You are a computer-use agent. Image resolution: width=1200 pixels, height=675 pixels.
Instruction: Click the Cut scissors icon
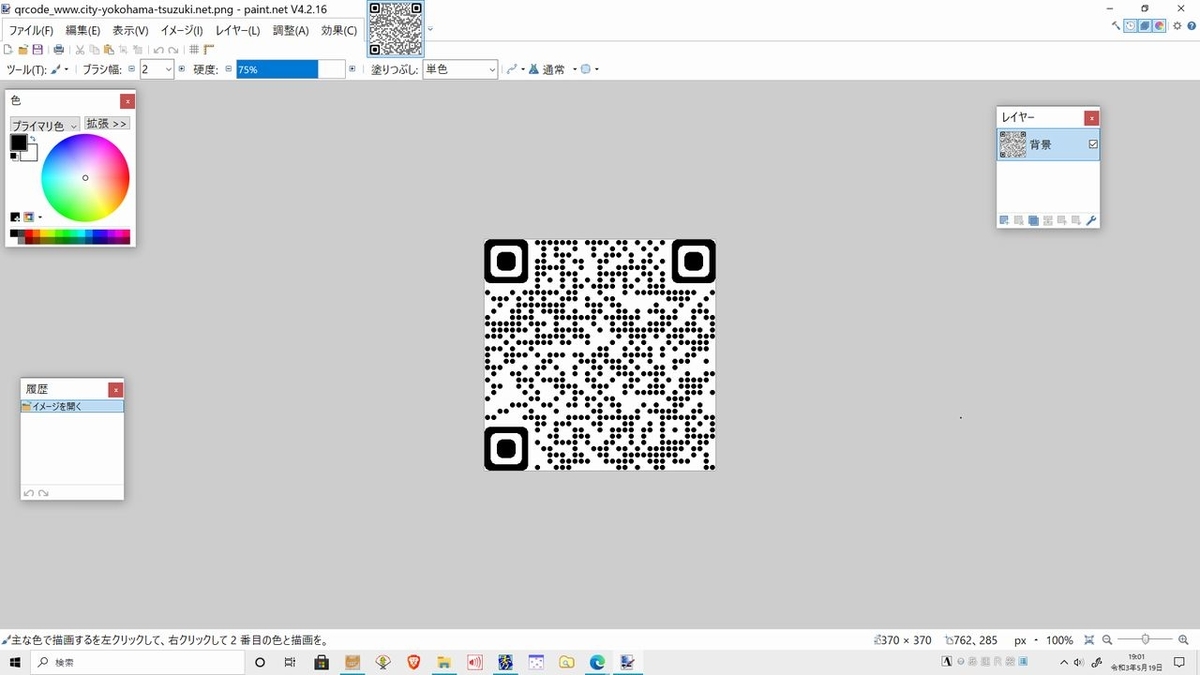pyautogui.click(x=80, y=49)
